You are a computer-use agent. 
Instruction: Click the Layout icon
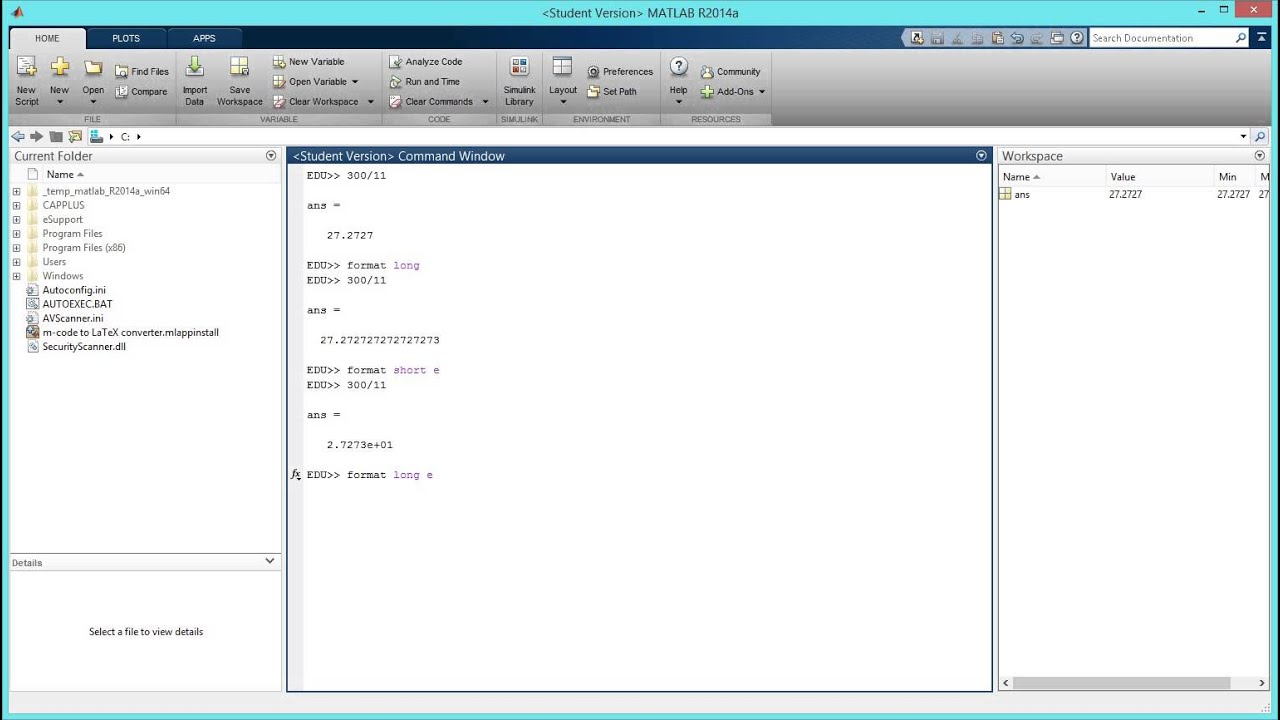tap(562, 68)
